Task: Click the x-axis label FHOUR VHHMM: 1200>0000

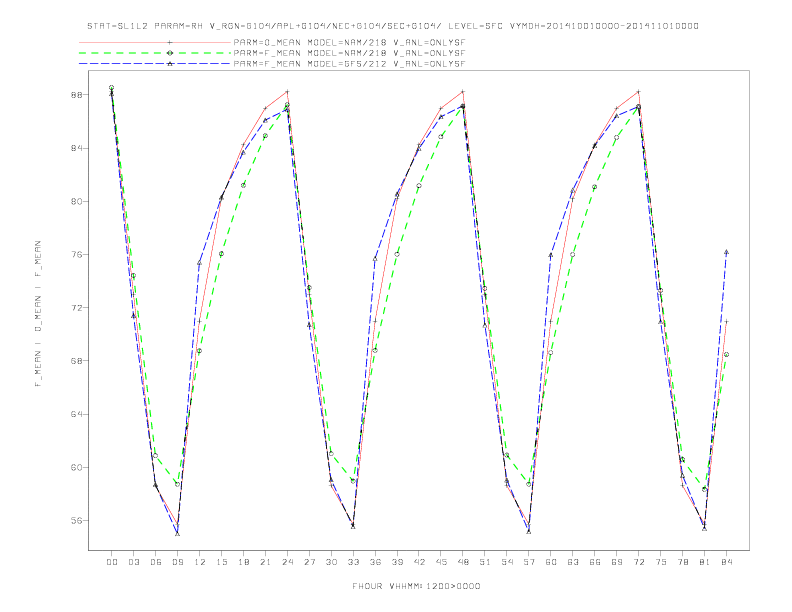Action: pyautogui.click(x=416, y=586)
